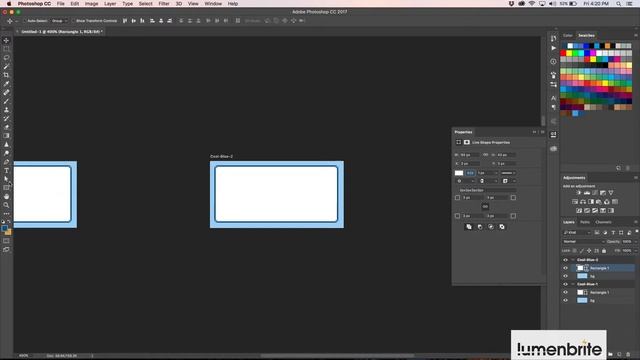This screenshot has width=640, height=360.
Task: Hide Rectangle 1 in Cool-Blue-1 group
Action: (x=565, y=292)
